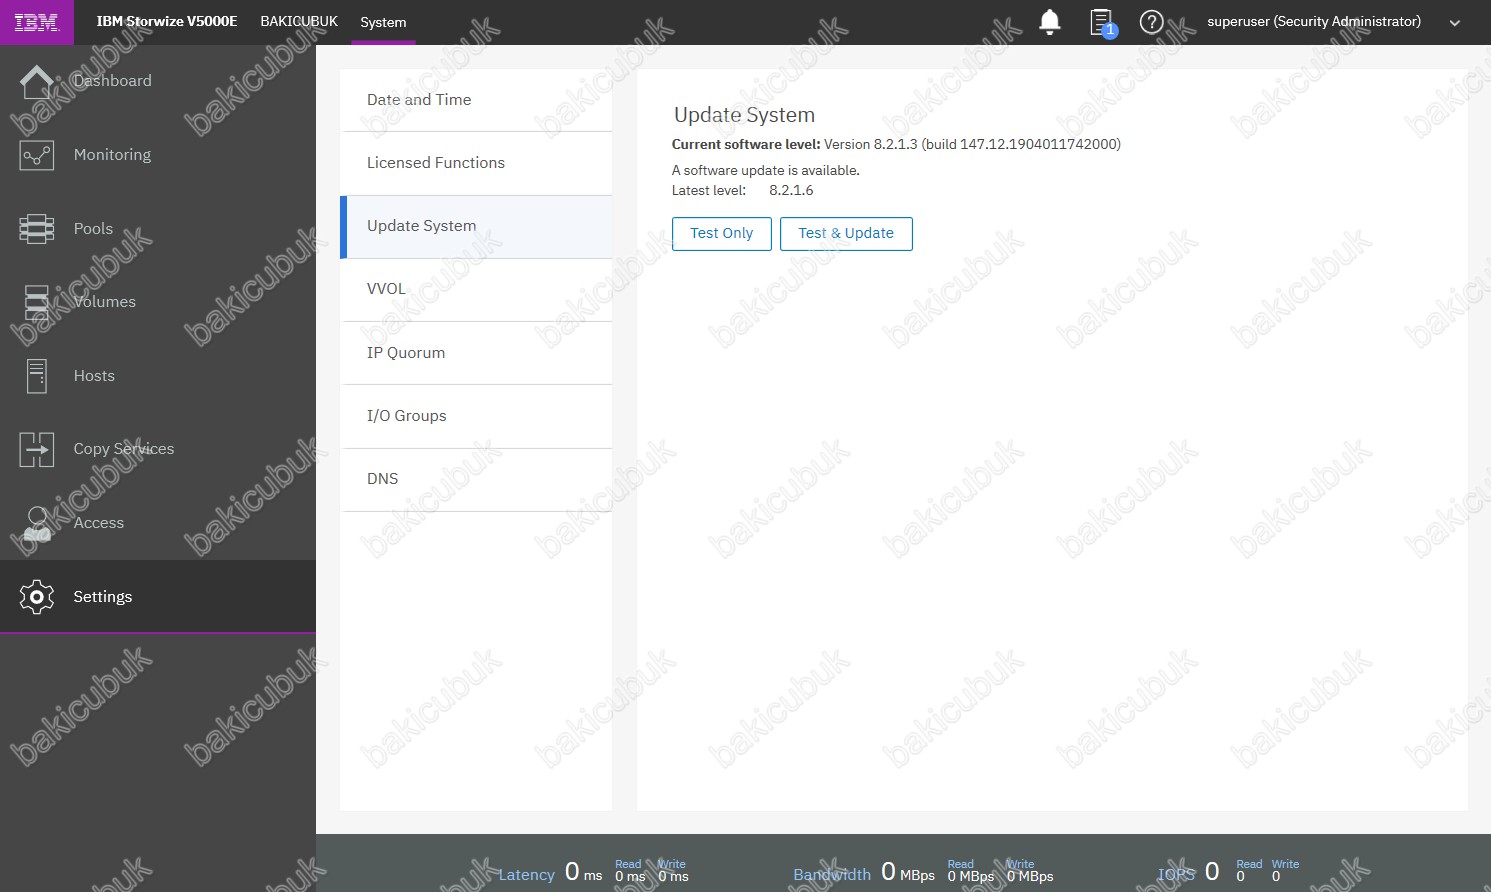Click the IBM logo
Image resolution: width=1491 pixels, height=892 pixels.
coord(36,22)
